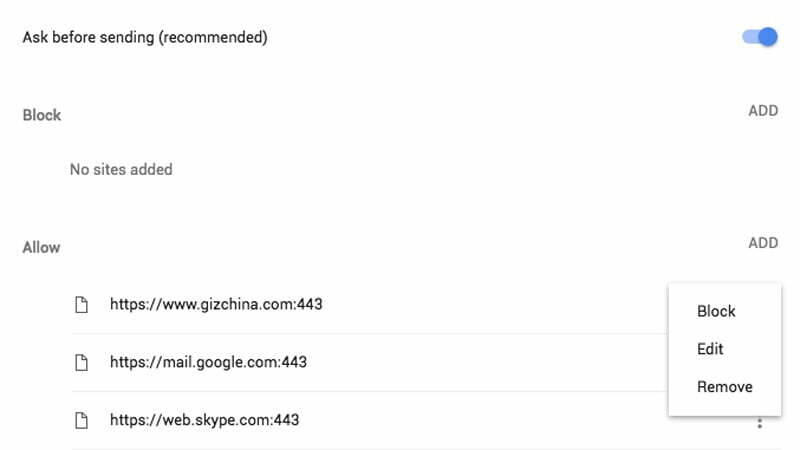Click the page icon beside web.skype.com
The image size is (800, 450).
tap(81, 420)
